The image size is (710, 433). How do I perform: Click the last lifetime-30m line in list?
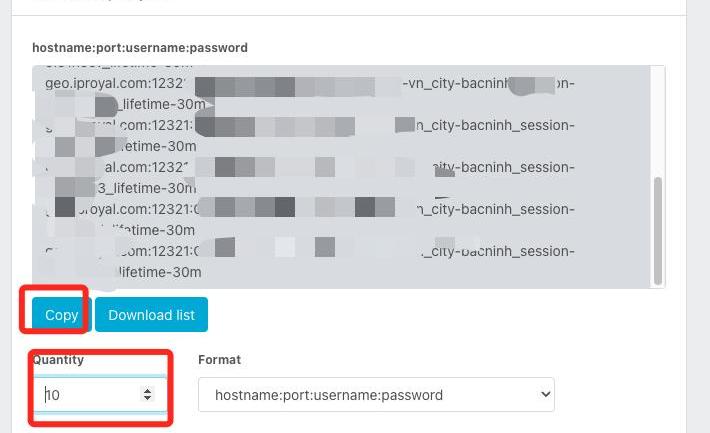(160, 271)
